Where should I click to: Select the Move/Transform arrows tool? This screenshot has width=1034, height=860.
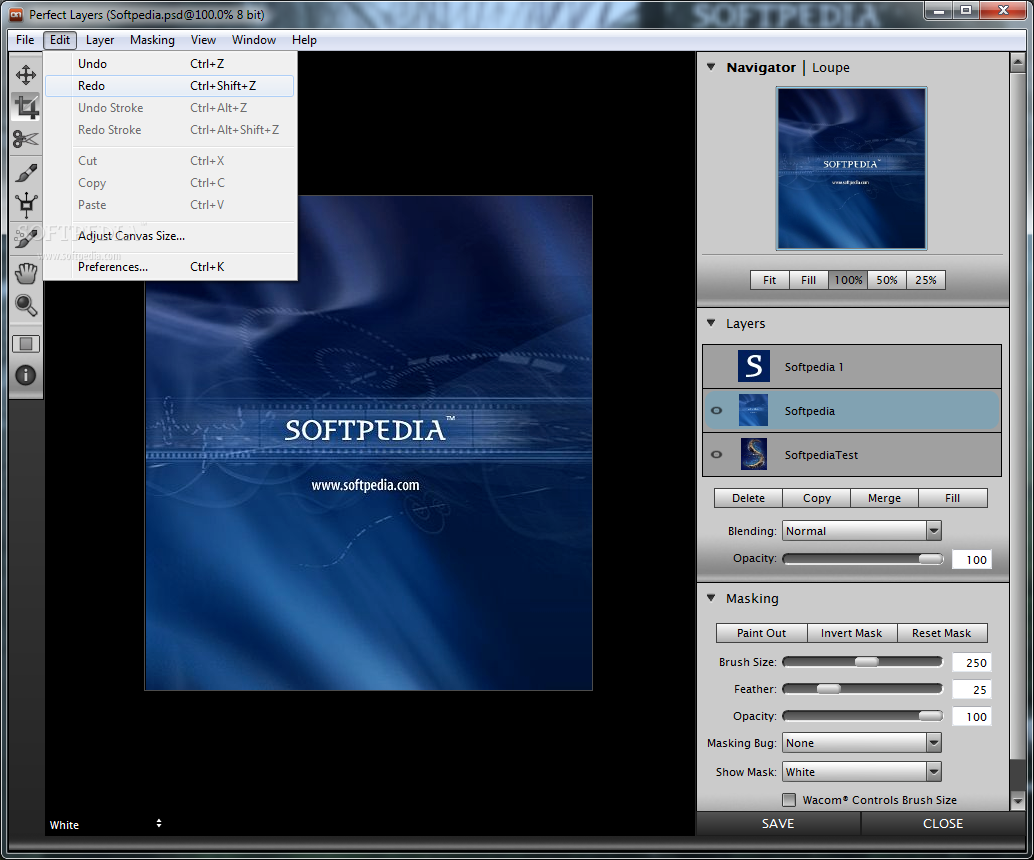tap(26, 75)
